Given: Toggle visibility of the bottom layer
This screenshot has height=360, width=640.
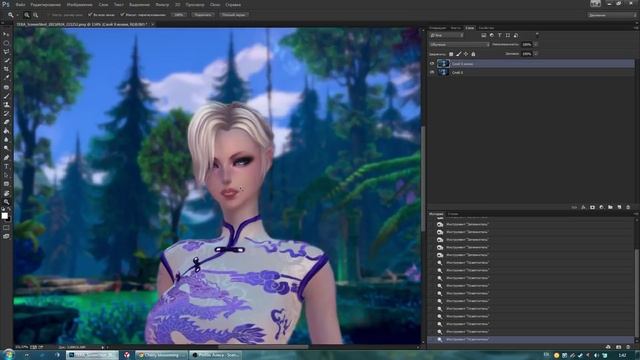Looking at the screenshot, I should pyautogui.click(x=432, y=72).
